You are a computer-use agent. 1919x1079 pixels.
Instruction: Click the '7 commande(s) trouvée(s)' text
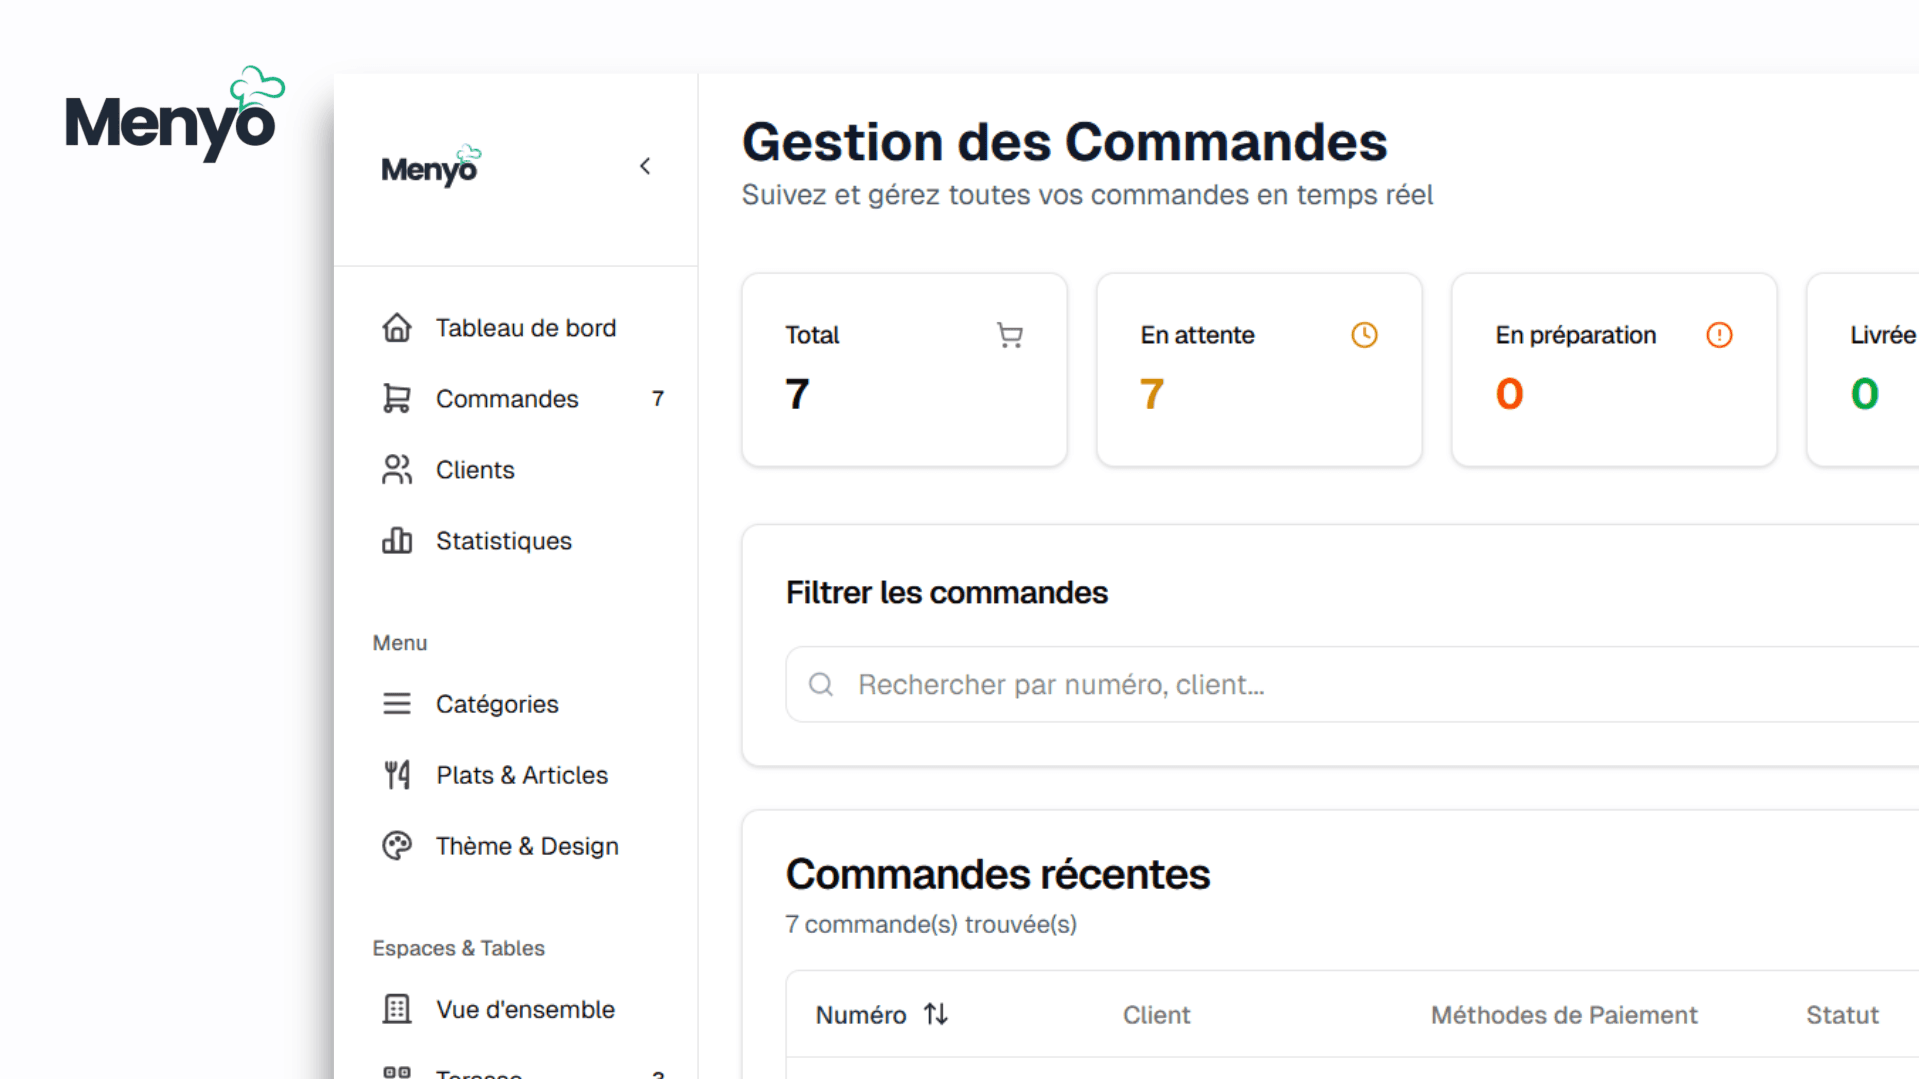[x=931, y=924]
